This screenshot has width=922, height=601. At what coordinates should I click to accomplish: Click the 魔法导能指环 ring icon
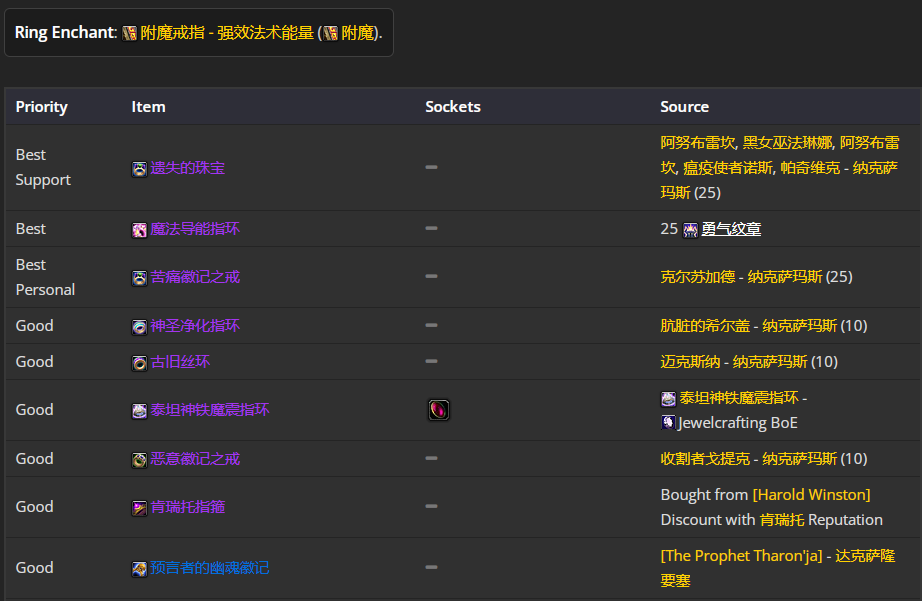[139, 230]
